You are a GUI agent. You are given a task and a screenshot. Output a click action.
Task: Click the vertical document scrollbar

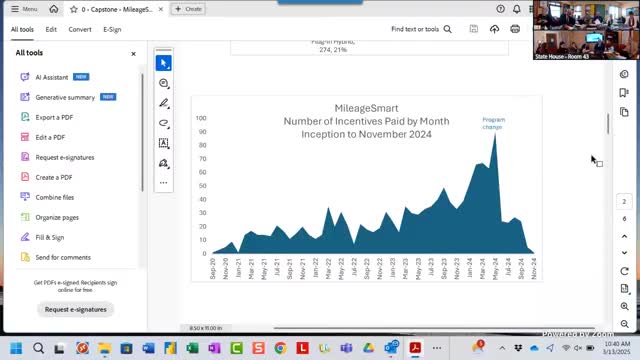(608, 123)
